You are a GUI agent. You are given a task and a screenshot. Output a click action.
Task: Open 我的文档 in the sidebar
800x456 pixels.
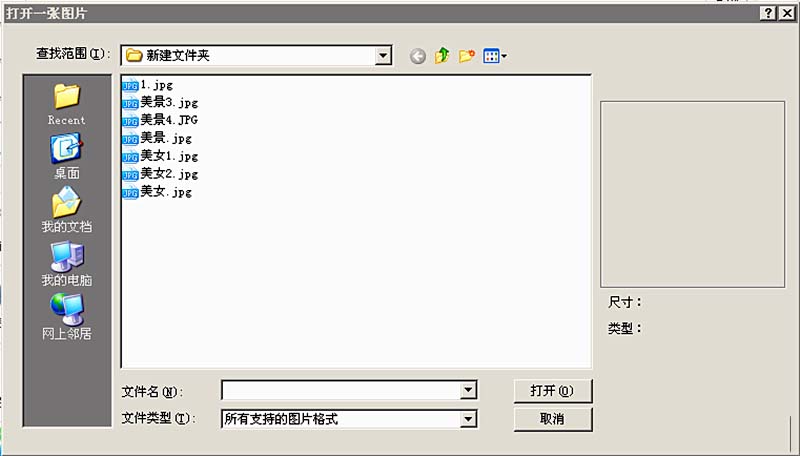(67, 210)
